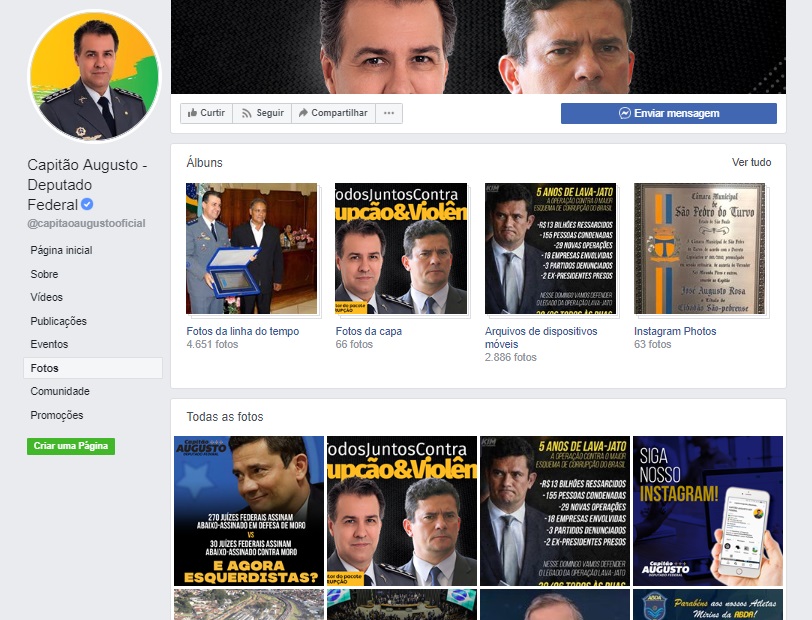The image size is (812, 620).
Task: Open the Fotos da capa album thumbnail
Action: (x=401, y=248)
